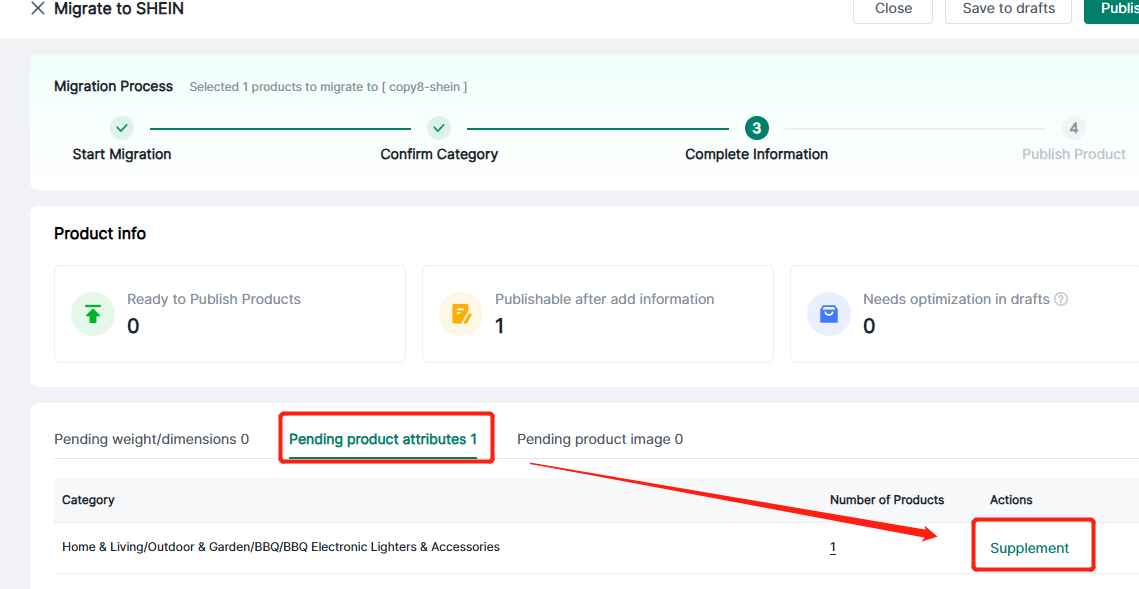Select the Ready to Publish Products card
The image size is (1139, 589).
229,313
